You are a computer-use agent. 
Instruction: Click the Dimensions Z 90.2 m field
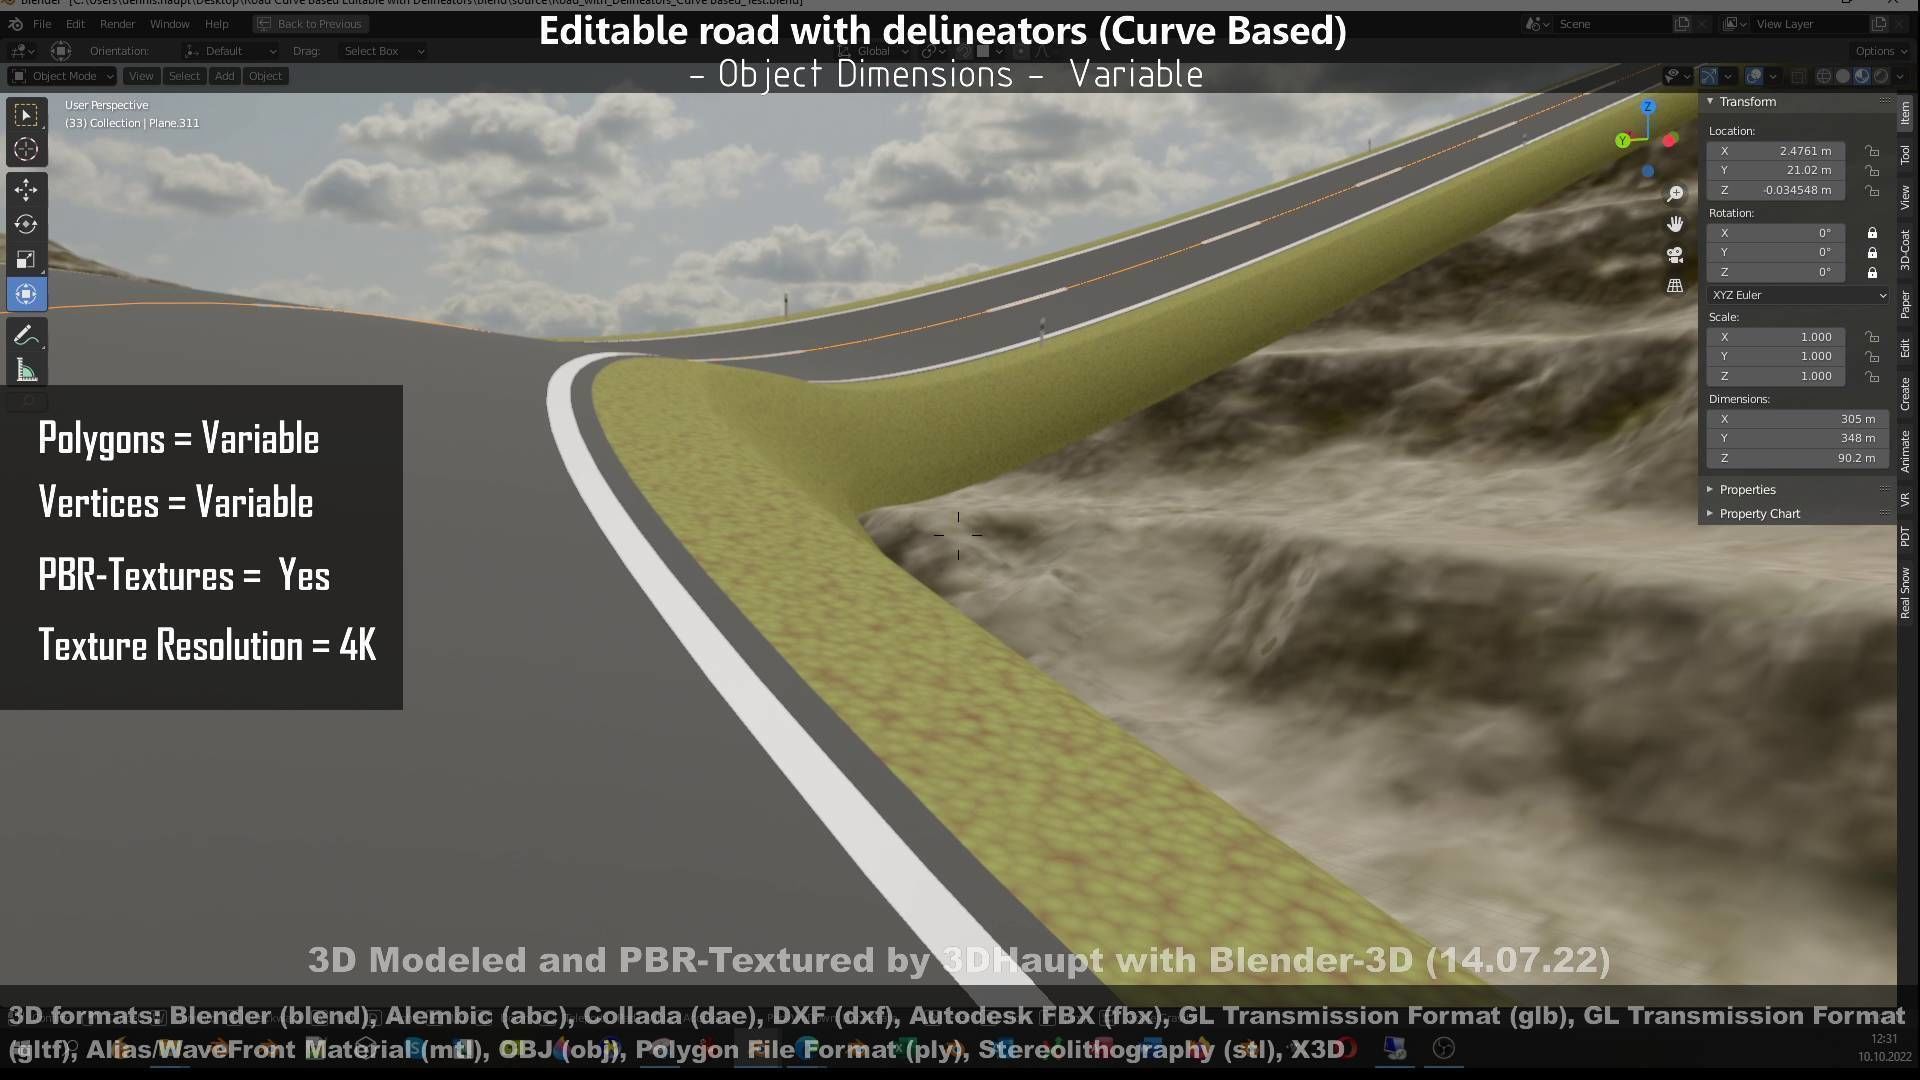[1798, 458]
